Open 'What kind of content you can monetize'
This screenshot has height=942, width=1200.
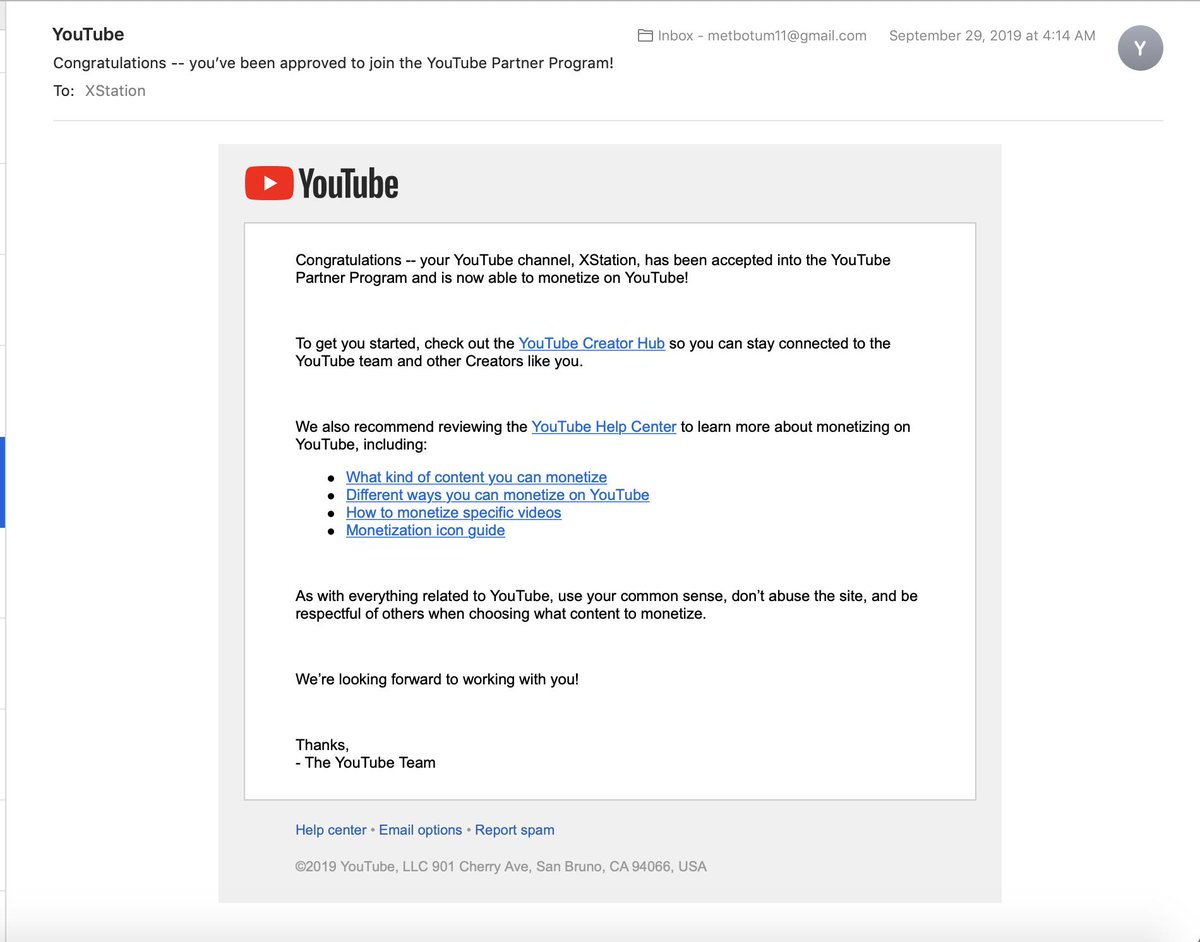pos(476,477)
